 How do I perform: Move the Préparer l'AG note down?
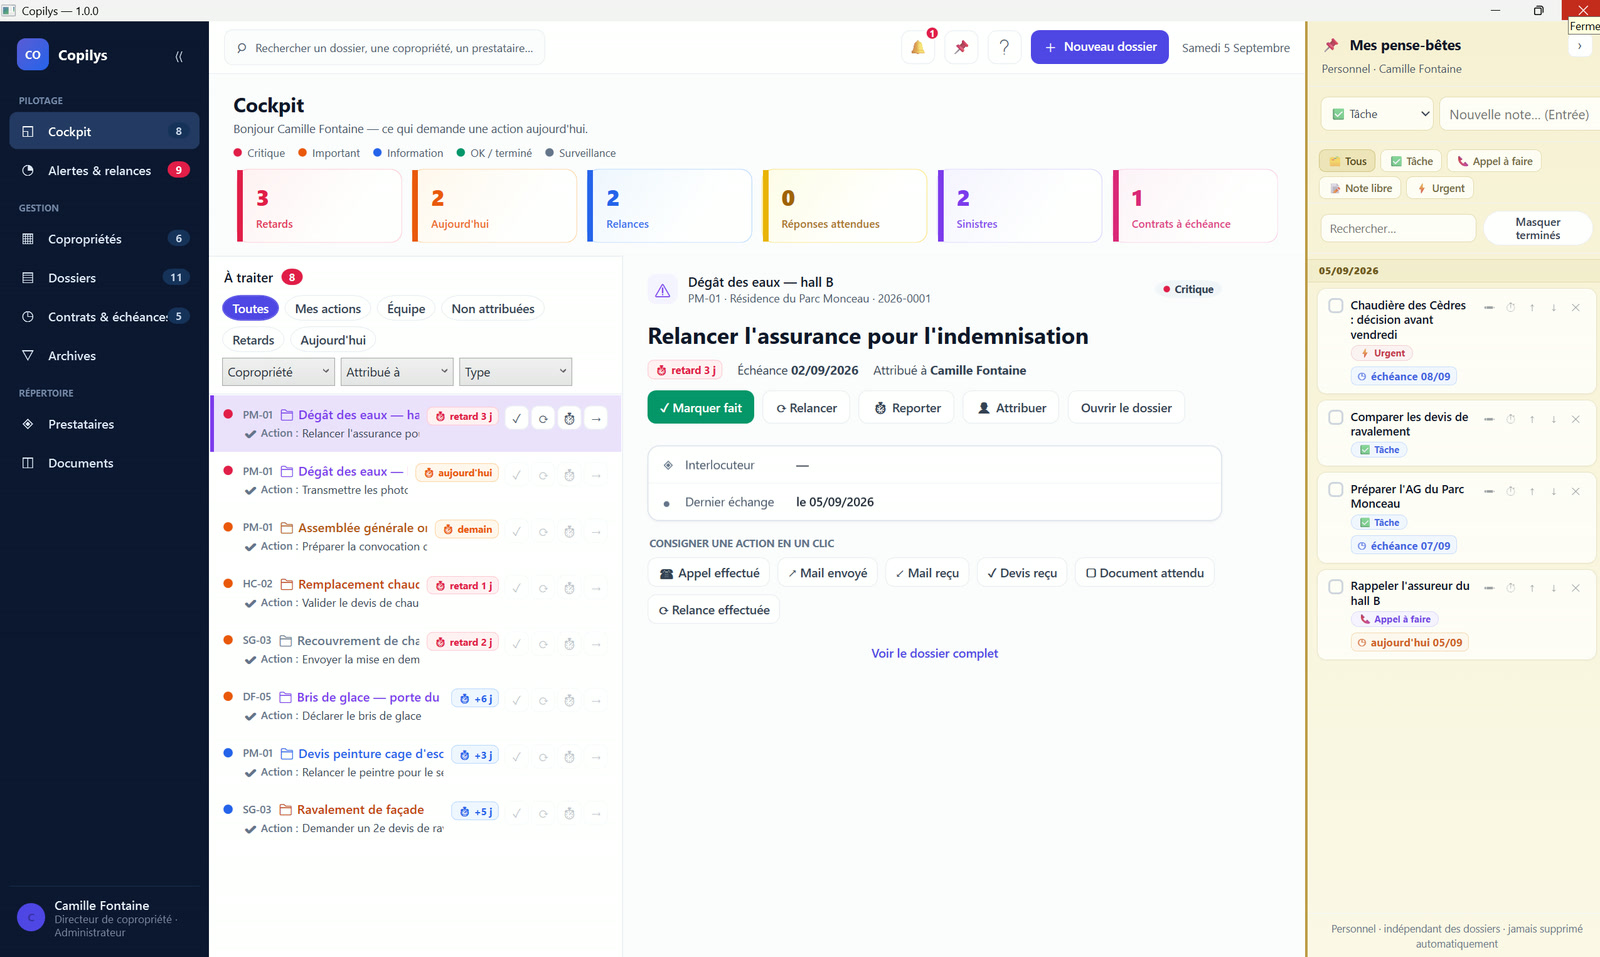point(1554,491)
